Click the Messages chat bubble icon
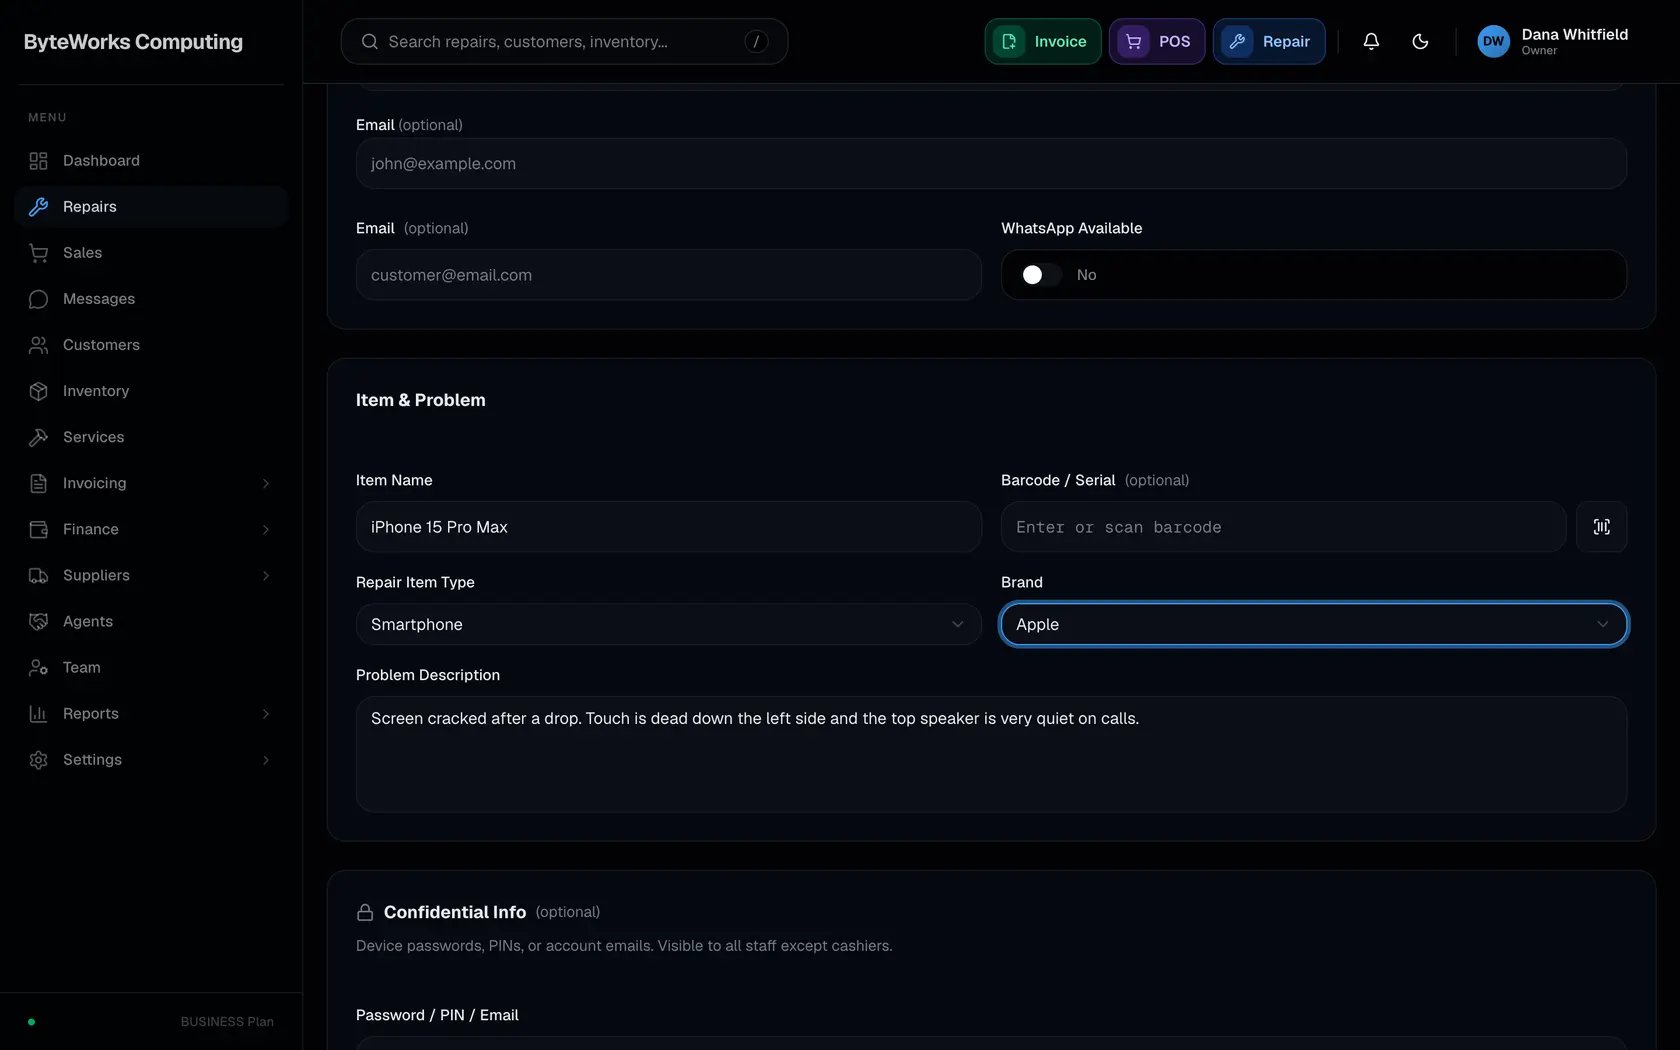Viewport: 1680px width, 1050px height. coord(39,299)
